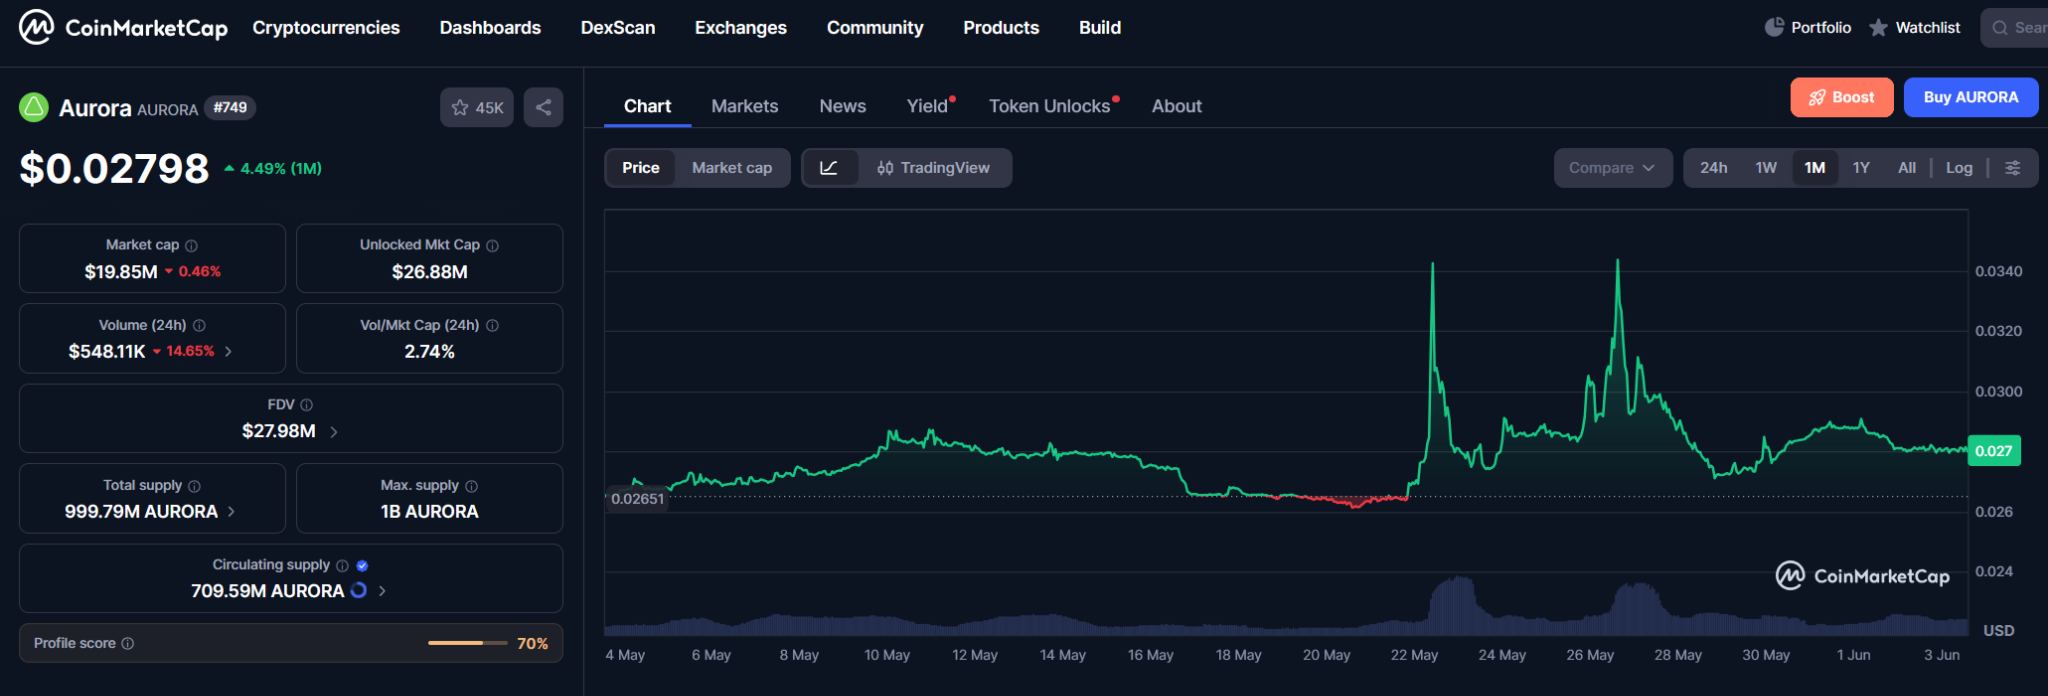
Task: Open the Compare dropdown
Action: coord(1612,168)
